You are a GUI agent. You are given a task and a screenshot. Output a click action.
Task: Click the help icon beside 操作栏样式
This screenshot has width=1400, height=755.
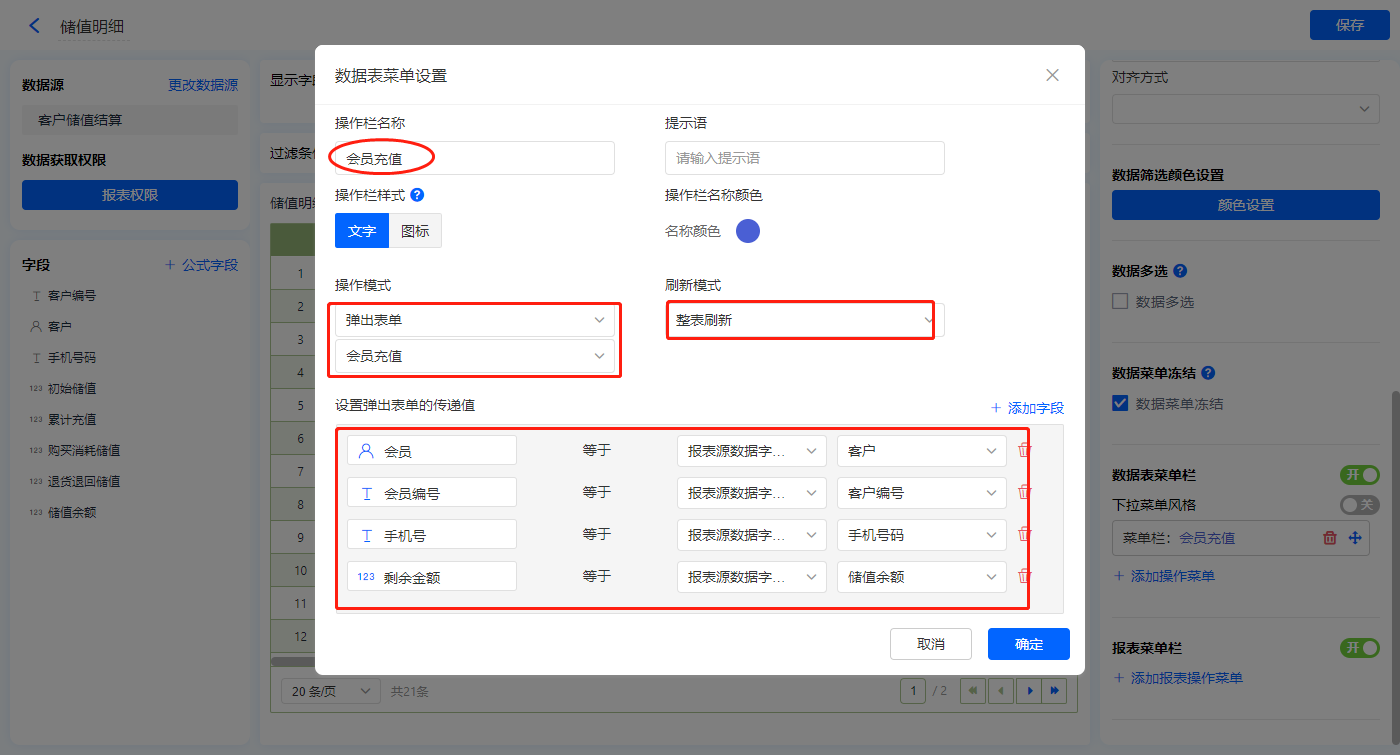tap(417, 195)
